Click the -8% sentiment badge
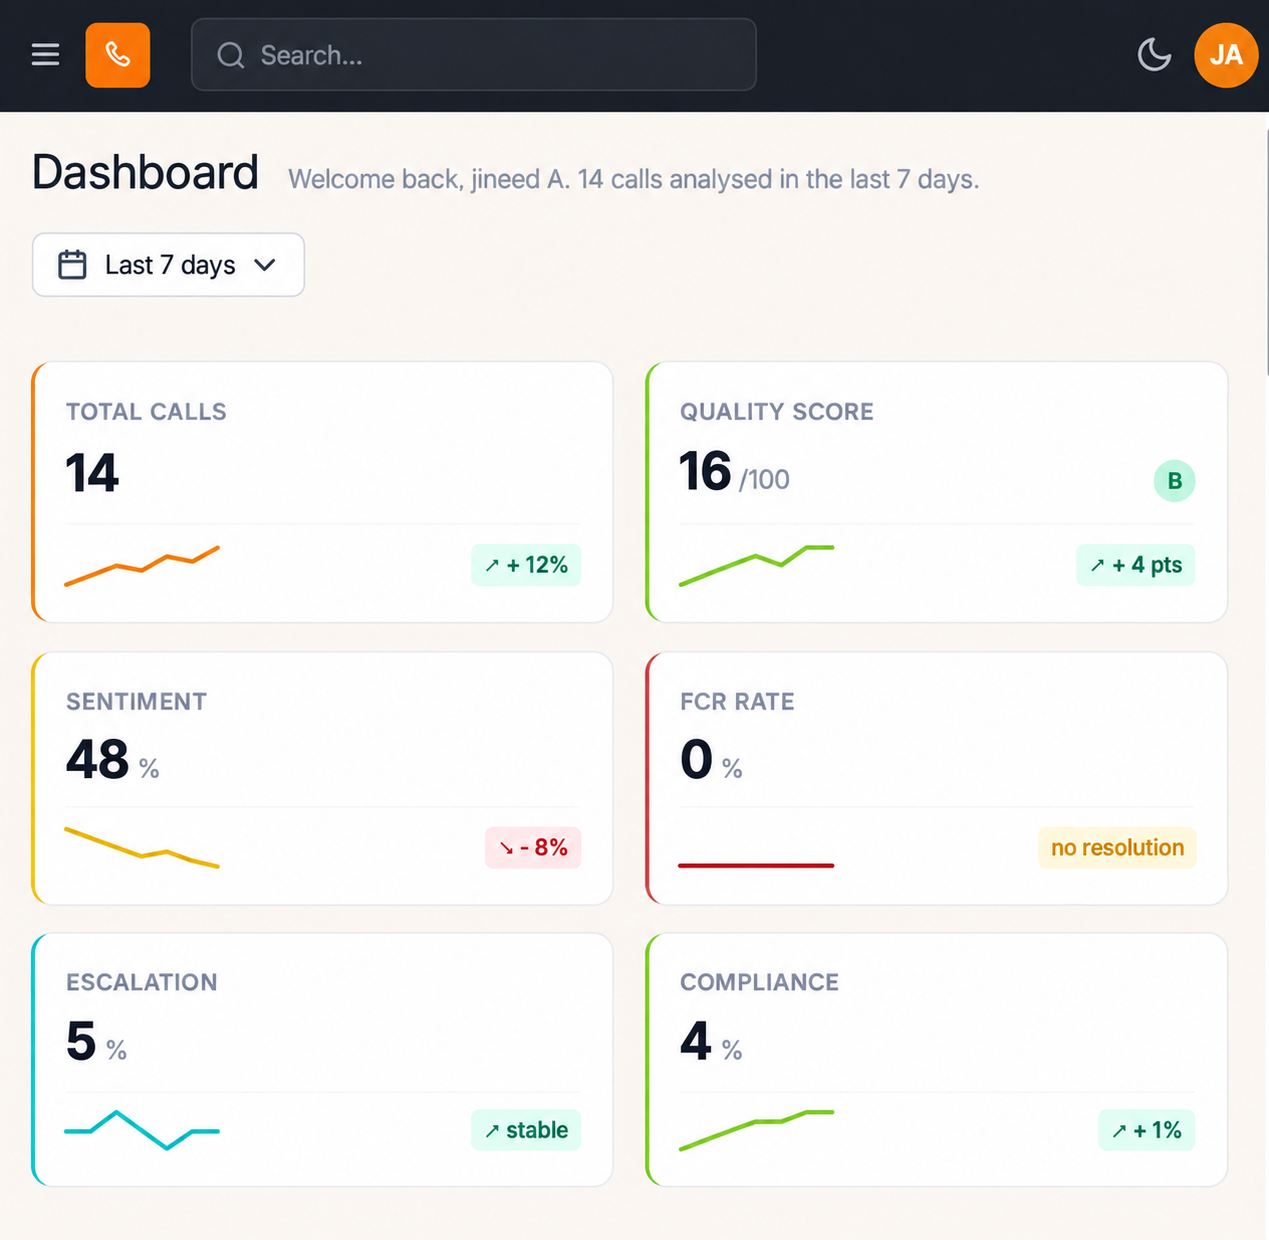 [x=533, y=848]
